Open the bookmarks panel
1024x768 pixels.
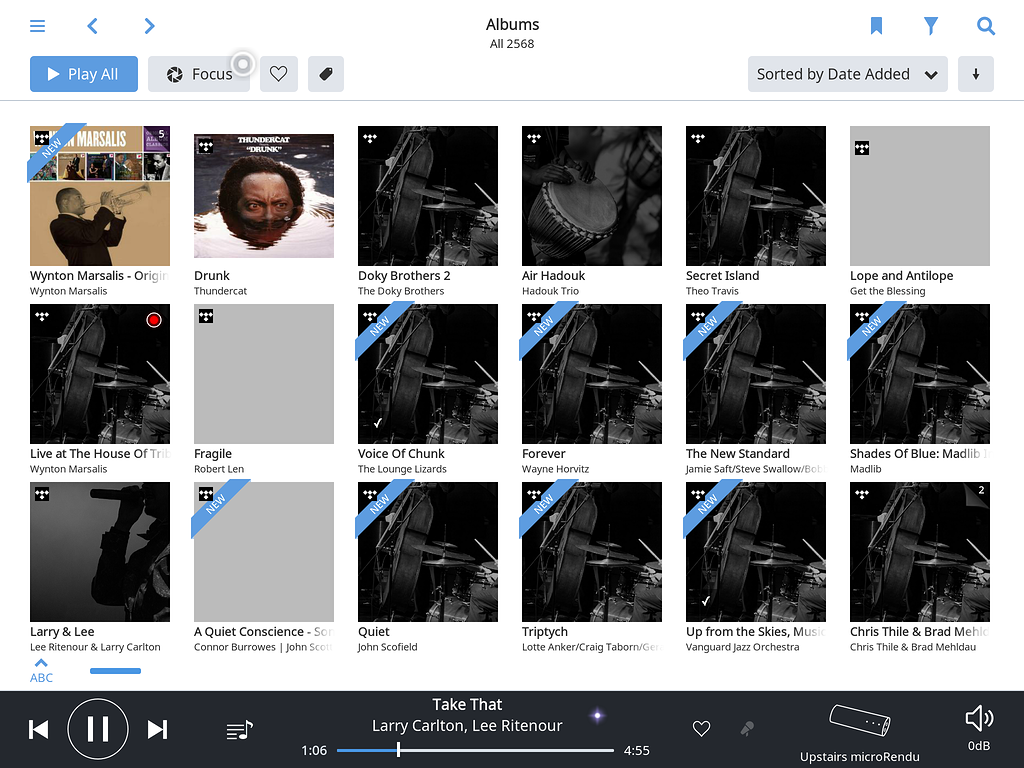click(x=876, y=26)
